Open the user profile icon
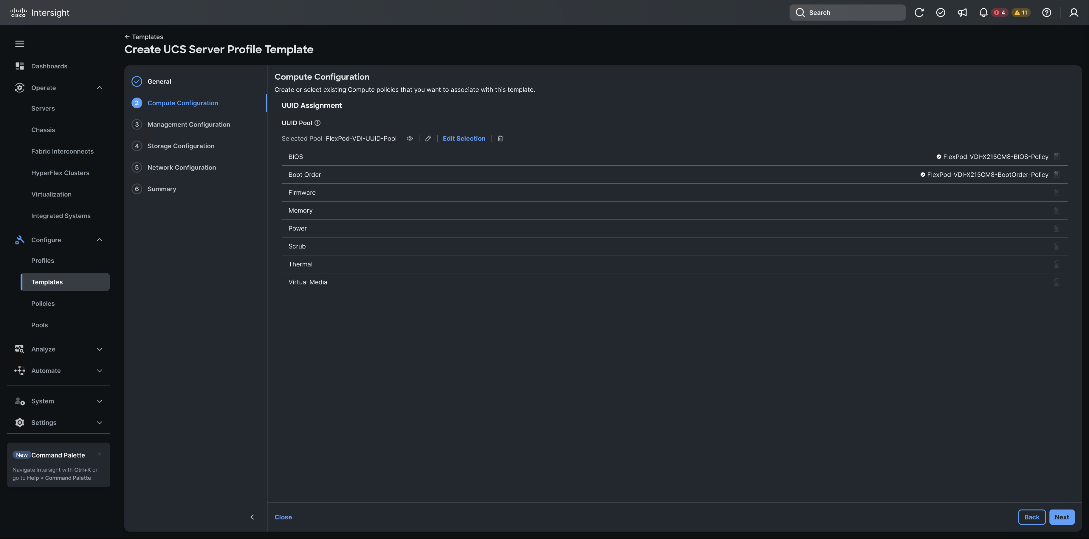This screenshot has width=1089, height=539. click(x=1073, y=13)
